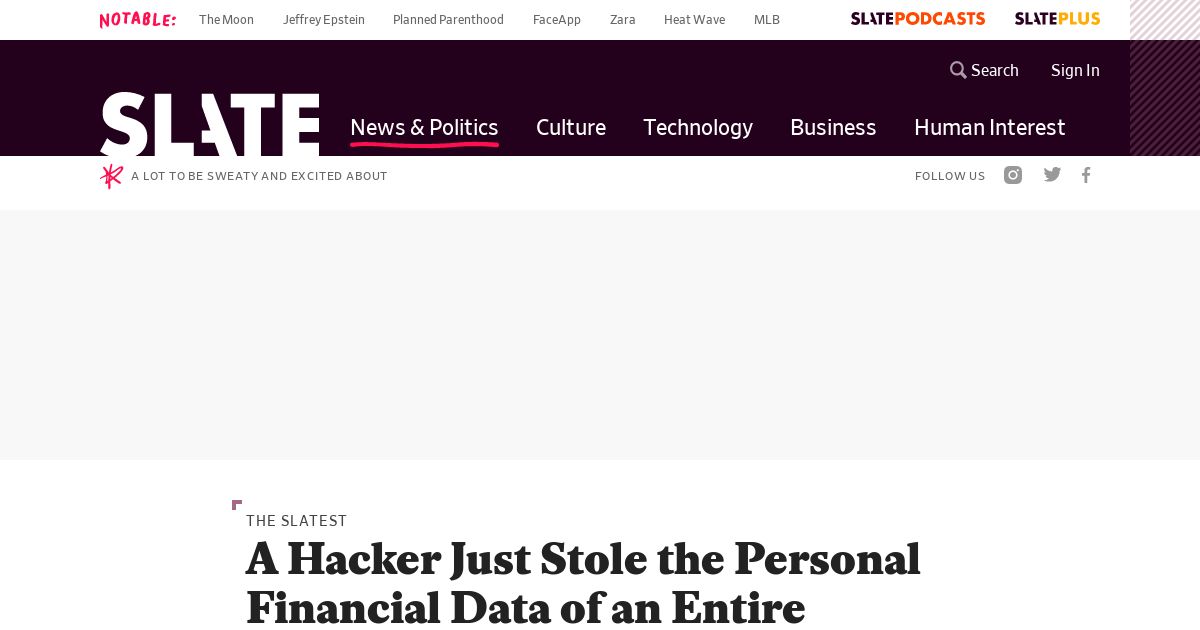Click the pink asterisk star icon
This screenshot has width=1200, height=630.
pos(111,176)
